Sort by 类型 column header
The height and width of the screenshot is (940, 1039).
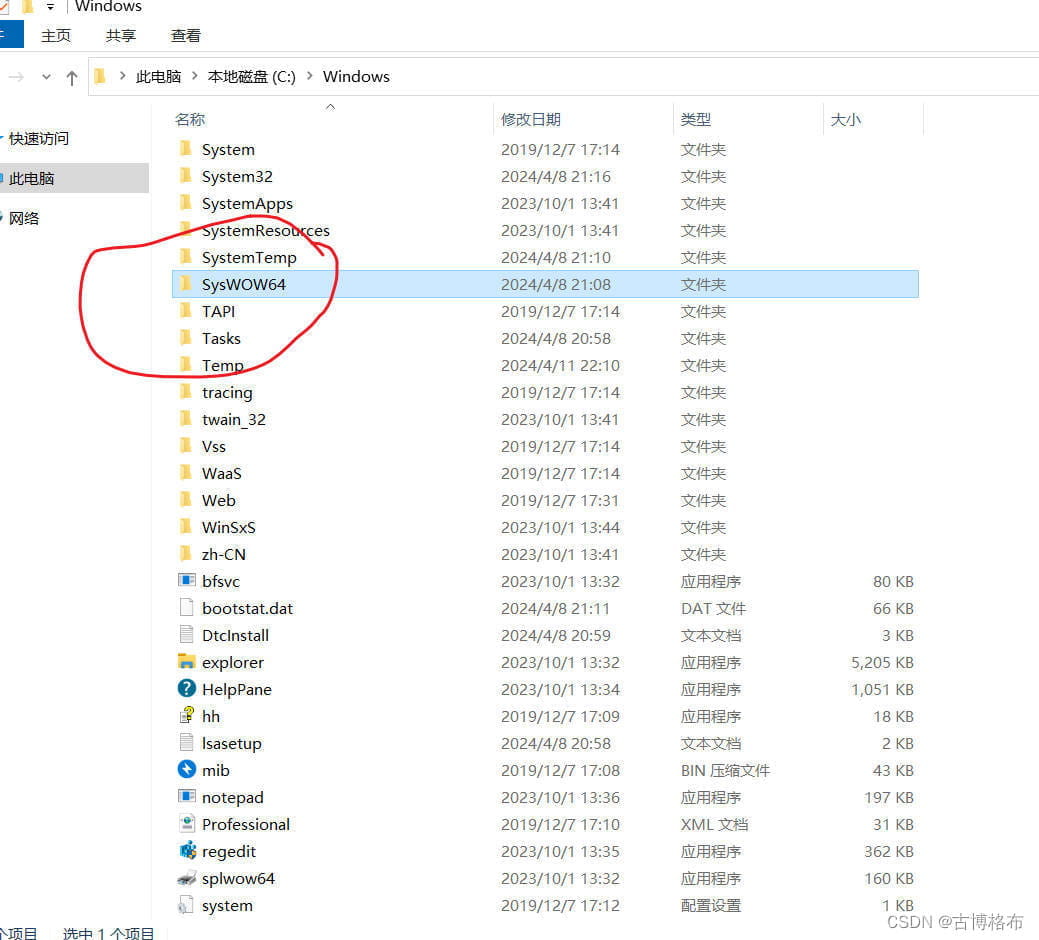696,120
